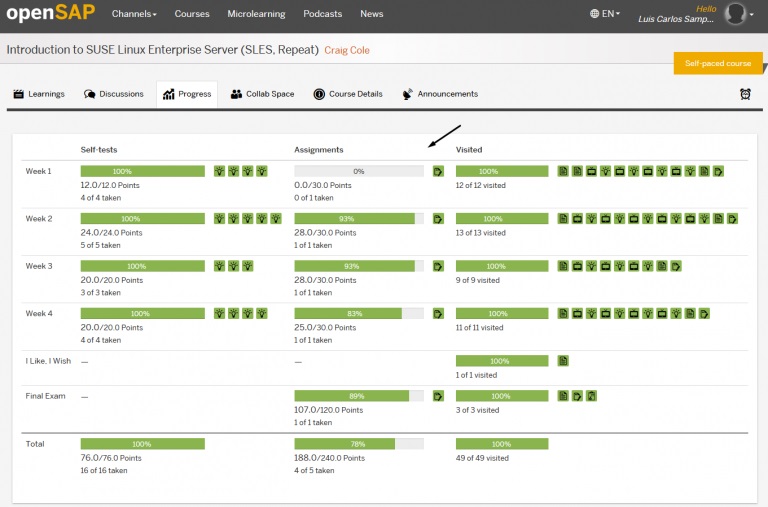
Task: Click the Craig Cole instructor link
Action: pyautogui.click(x=347, y=50)
